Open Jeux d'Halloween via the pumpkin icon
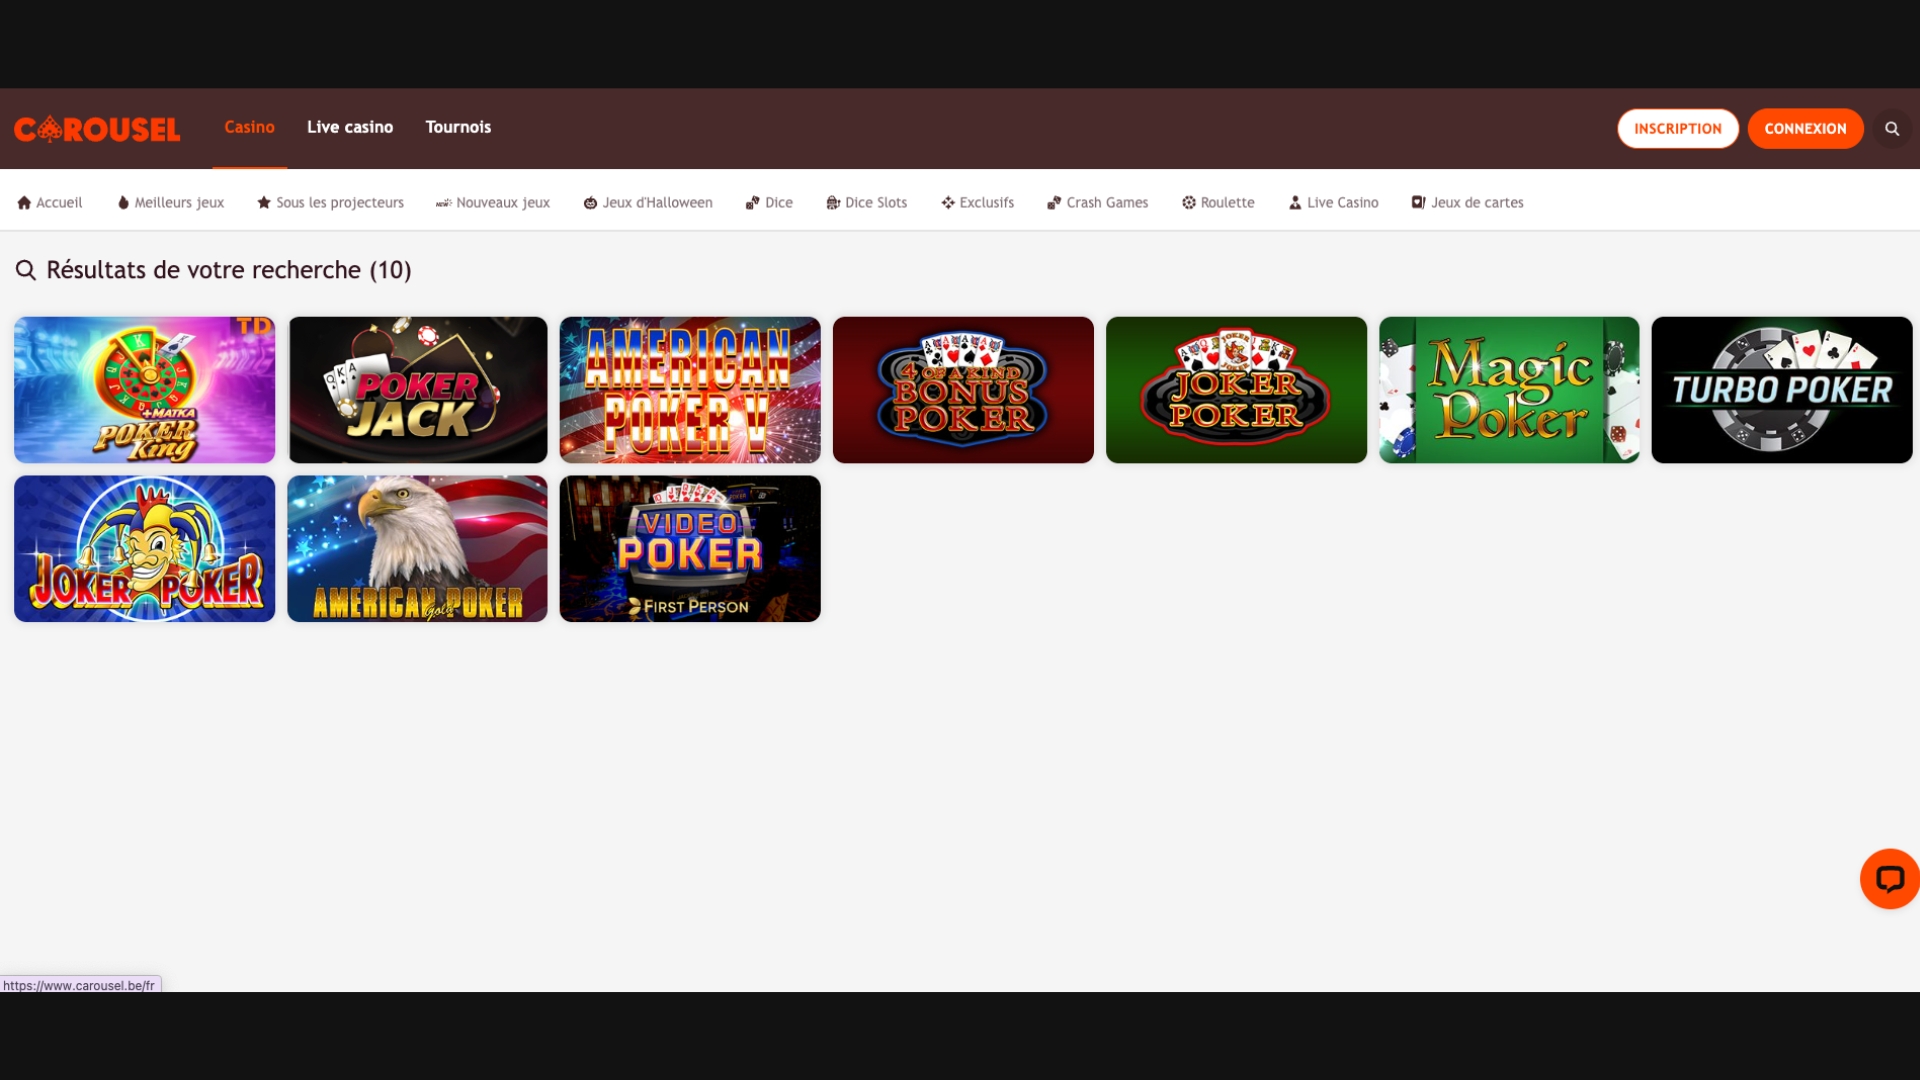Screen dimensions: 1920x1080 tap(590, 202)
